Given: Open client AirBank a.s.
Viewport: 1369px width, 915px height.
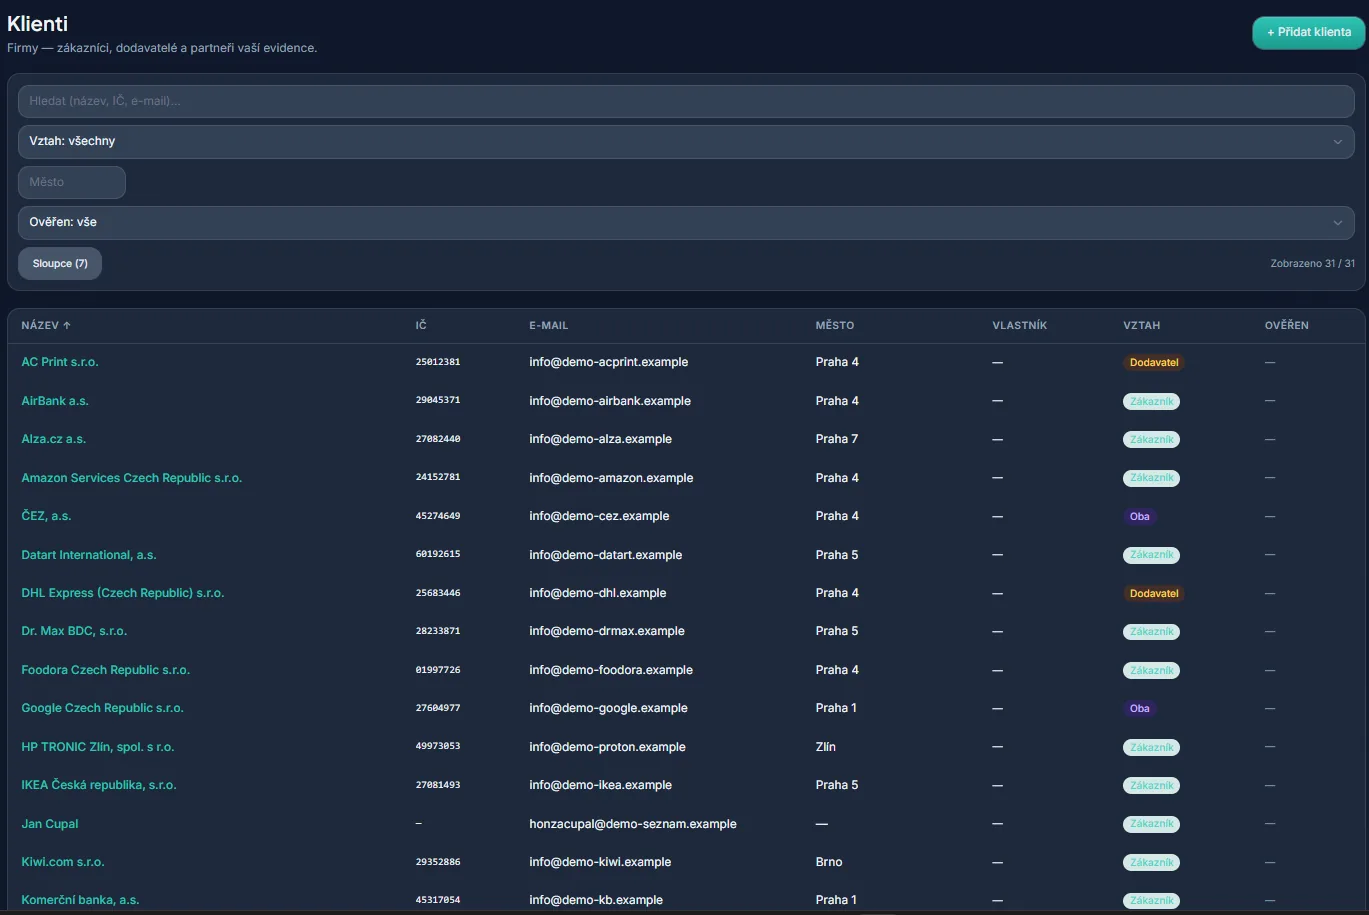Looking at the screenshot, I should (55, 401).
